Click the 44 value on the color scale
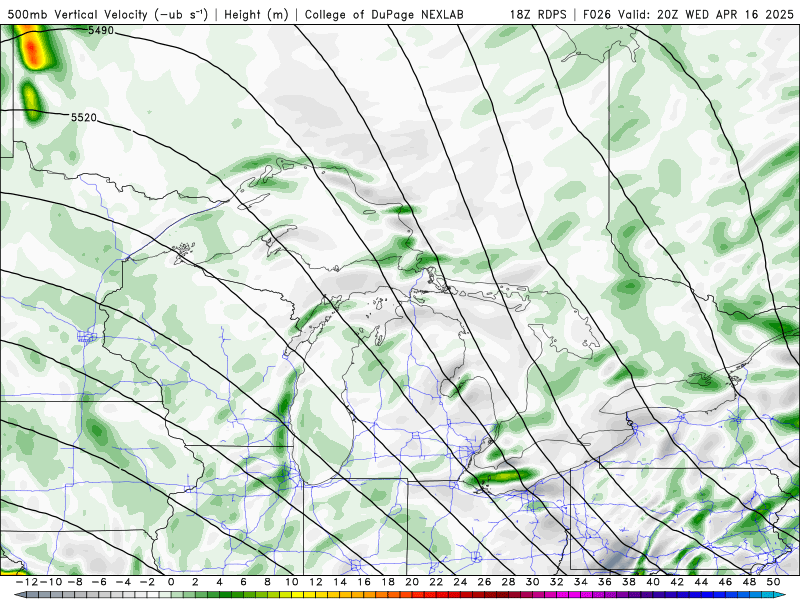Screen dimensions: 800x600 pyautogui.click(x=701, y=582)
